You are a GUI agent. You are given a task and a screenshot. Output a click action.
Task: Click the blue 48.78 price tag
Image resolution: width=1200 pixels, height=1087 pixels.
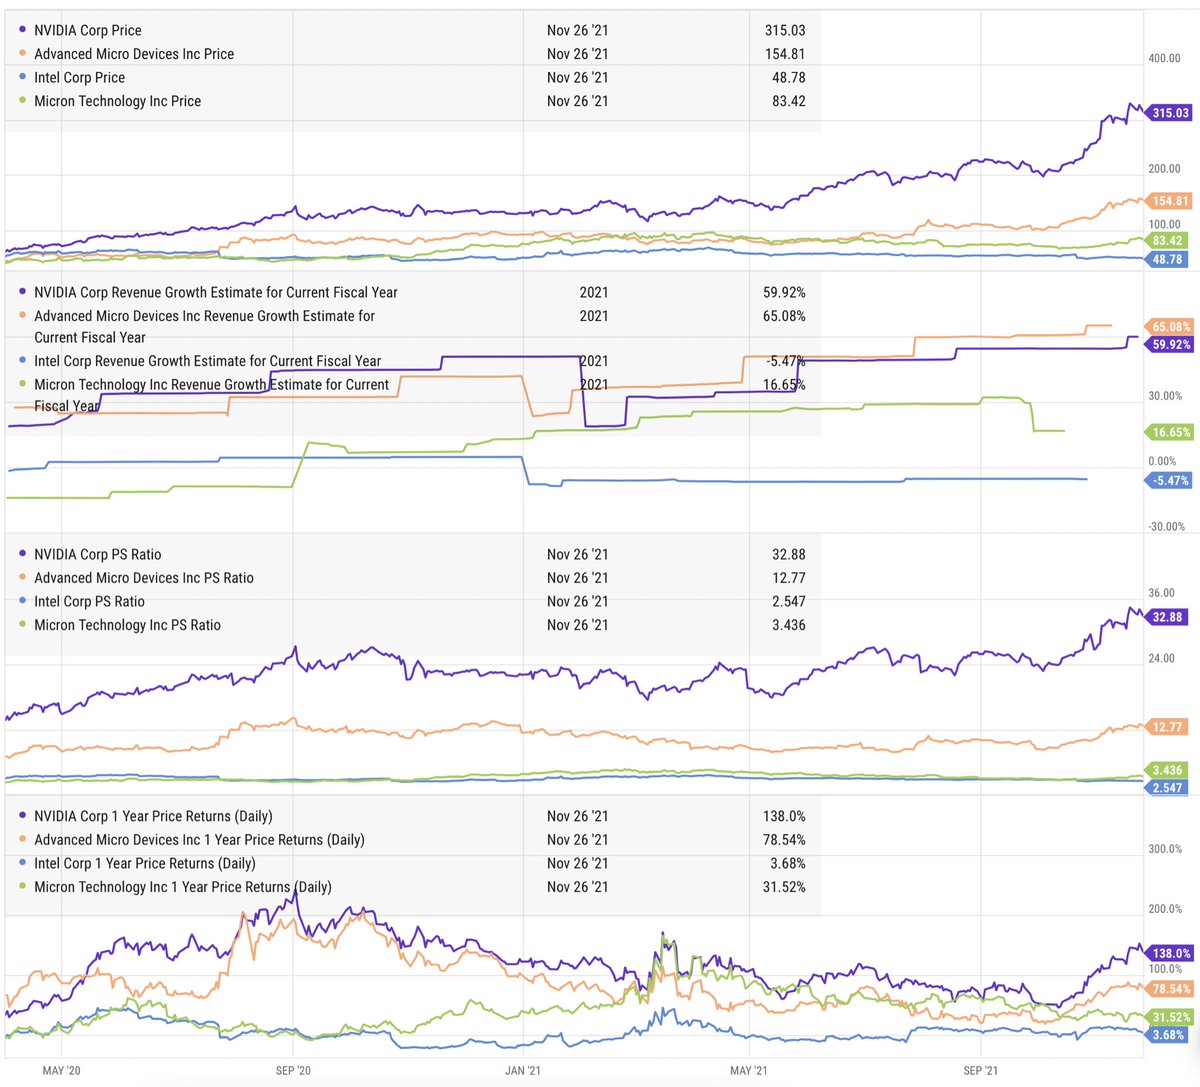coord(1165,259)
